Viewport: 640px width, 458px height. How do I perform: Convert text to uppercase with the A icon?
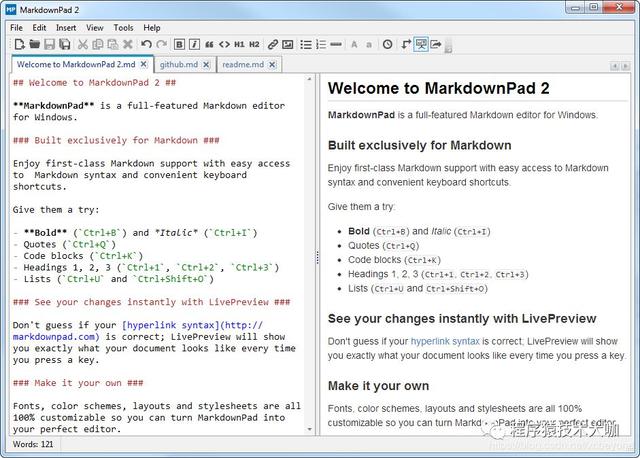point(354,44)
